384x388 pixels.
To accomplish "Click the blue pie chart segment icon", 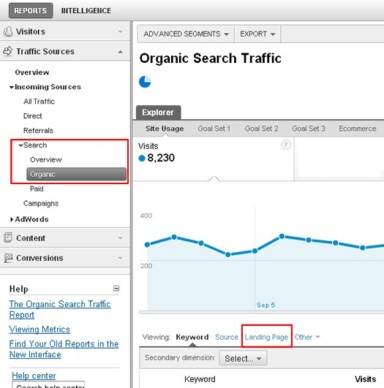I will [145, 82].
